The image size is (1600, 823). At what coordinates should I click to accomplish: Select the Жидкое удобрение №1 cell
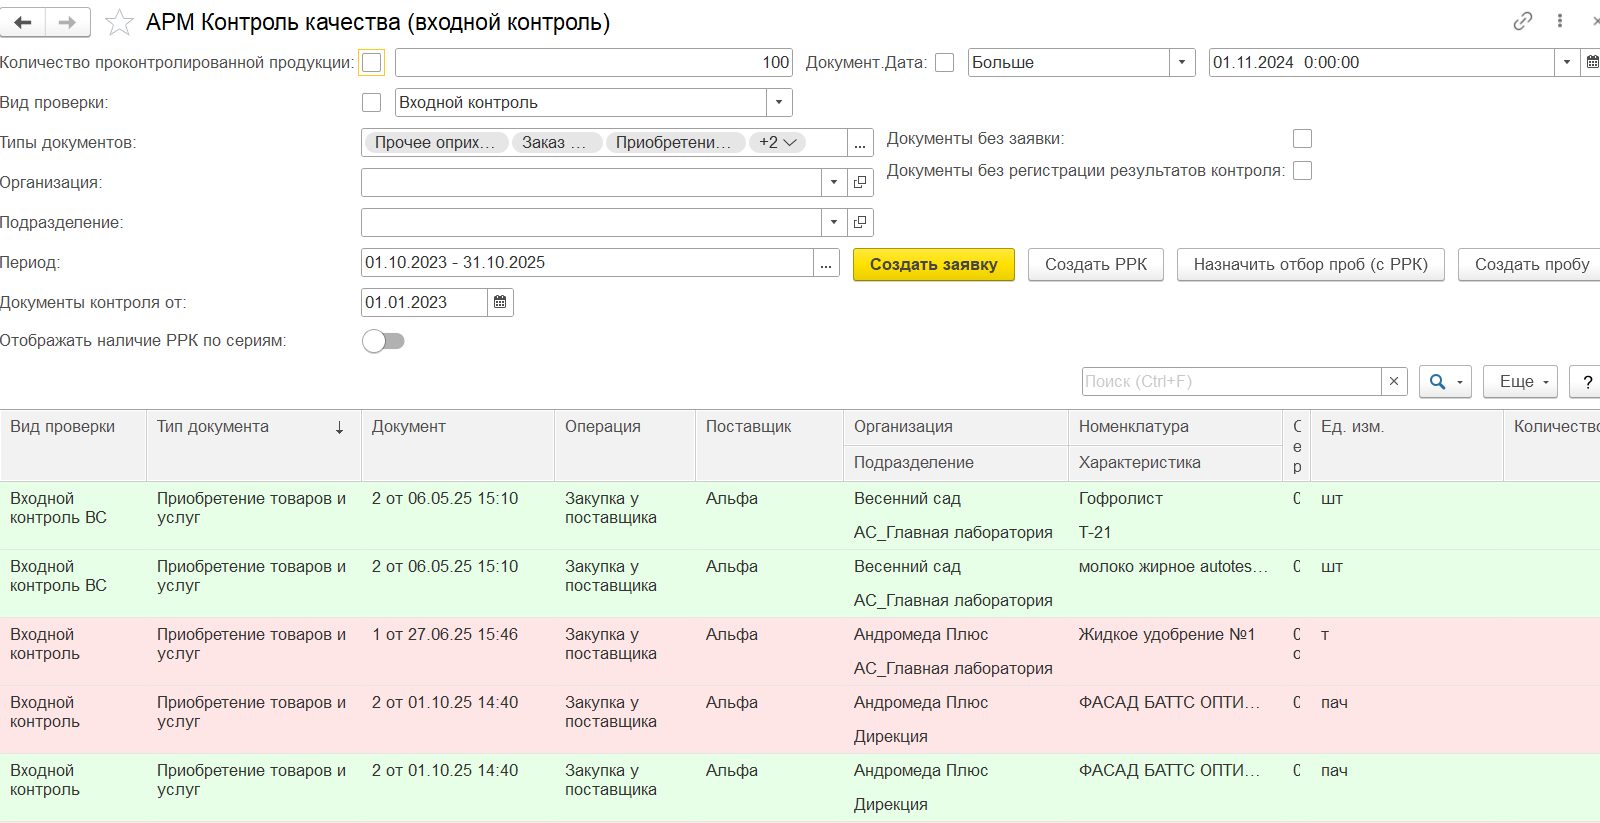coord(1167,635)
